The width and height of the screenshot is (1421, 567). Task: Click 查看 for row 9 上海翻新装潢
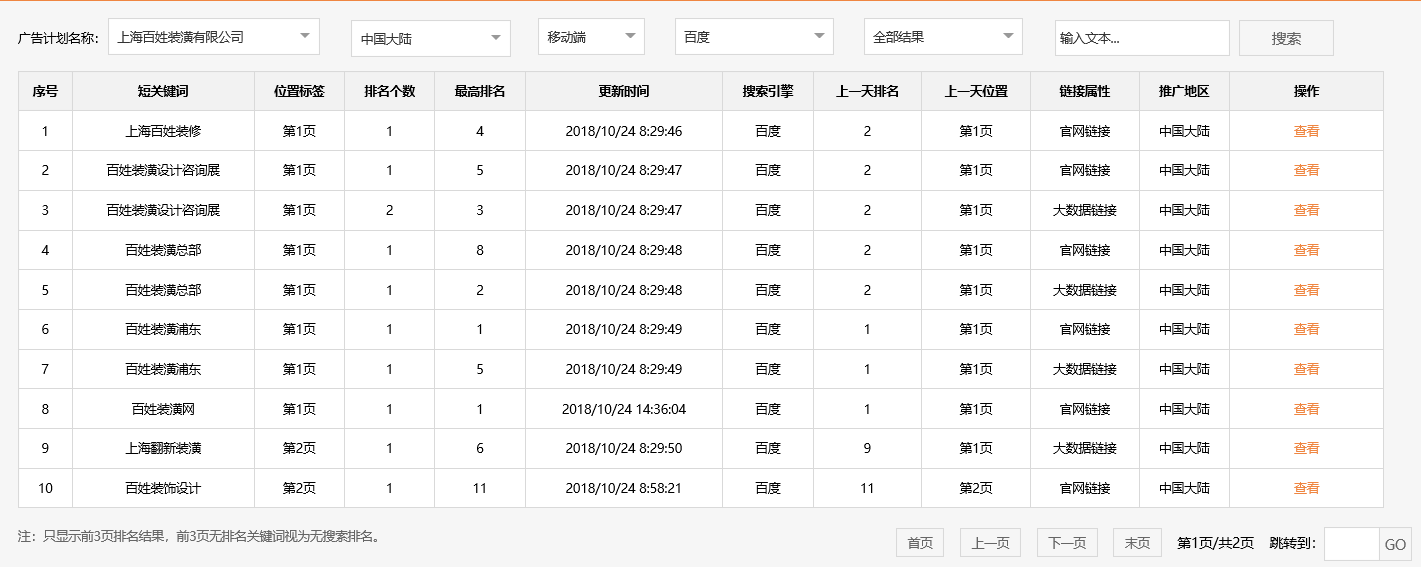pyautogui.click(x=1306, y=448)
